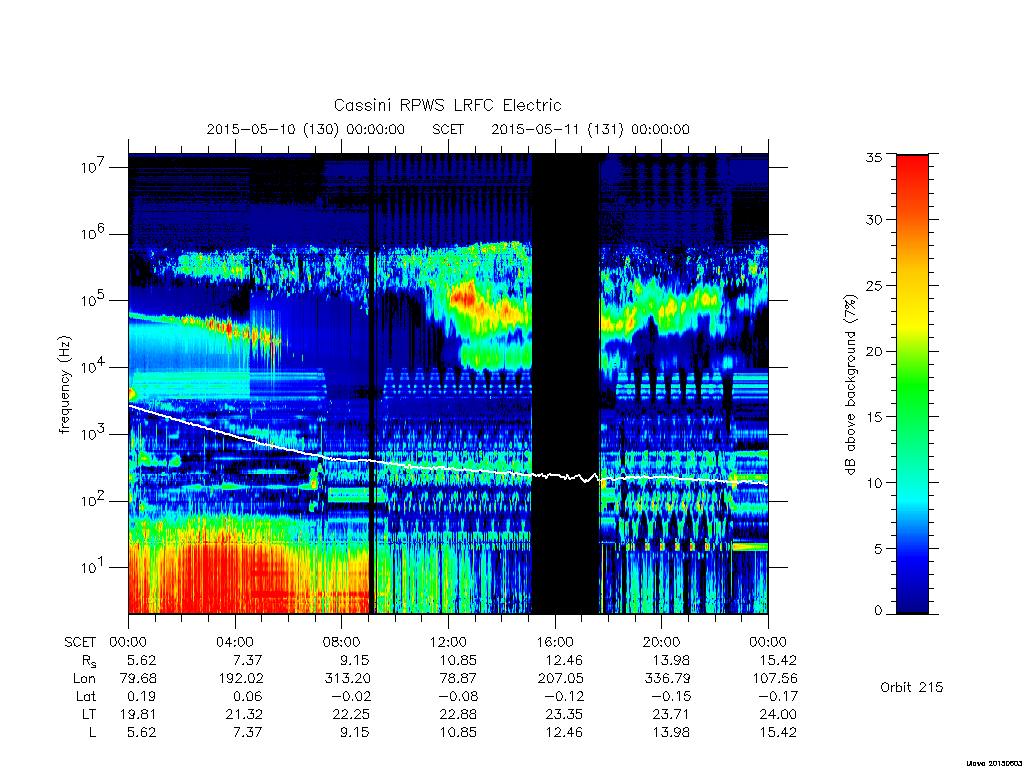
Task: Click SCET time tick '16:00'
Action: [x=555, y=642]
